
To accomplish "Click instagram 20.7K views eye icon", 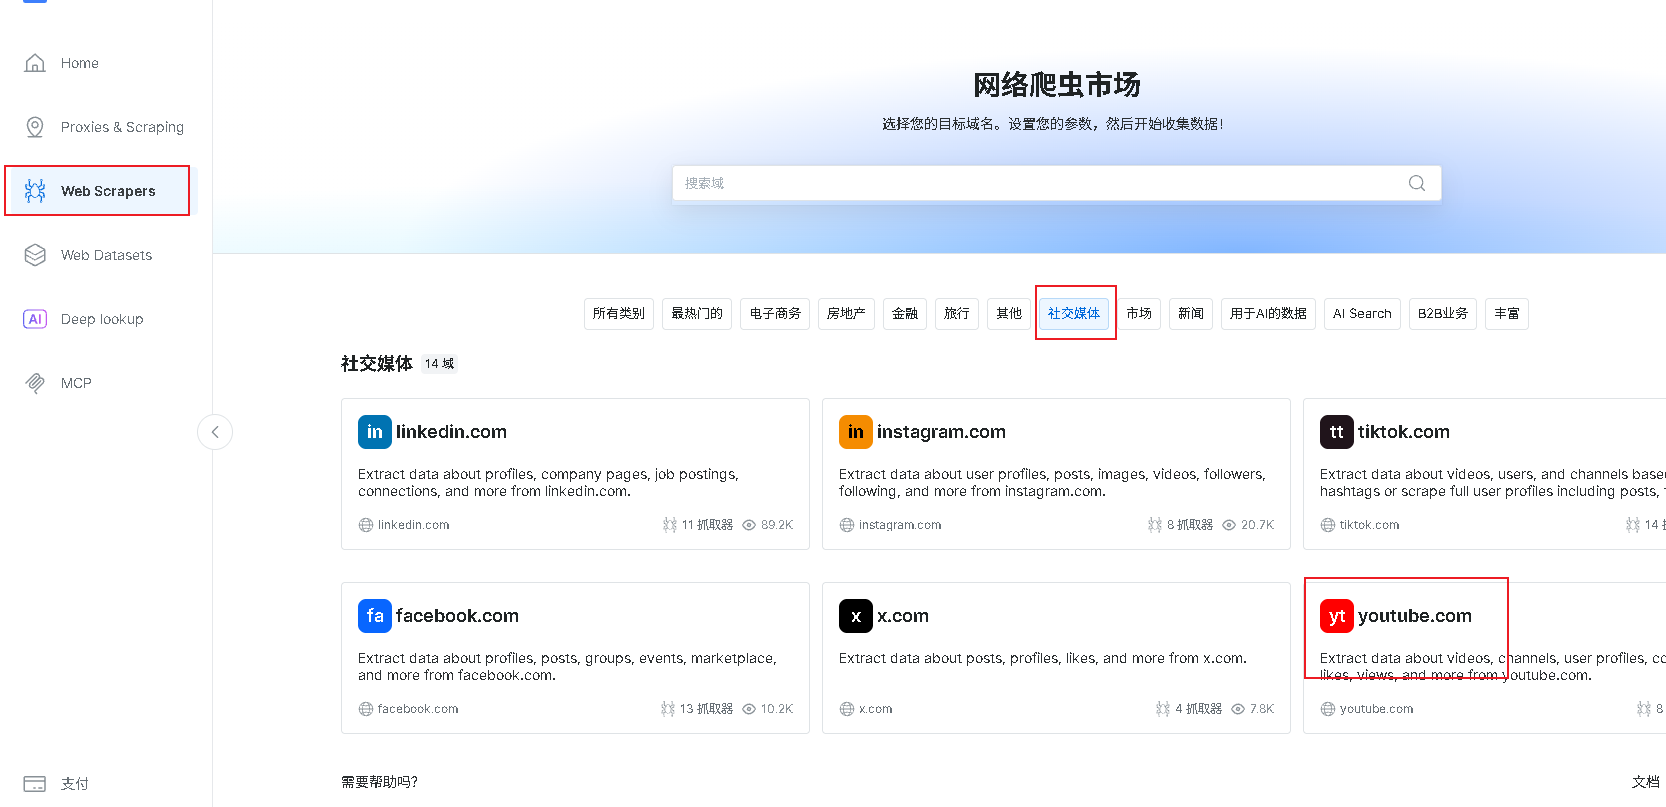I will click(1229, 525).
